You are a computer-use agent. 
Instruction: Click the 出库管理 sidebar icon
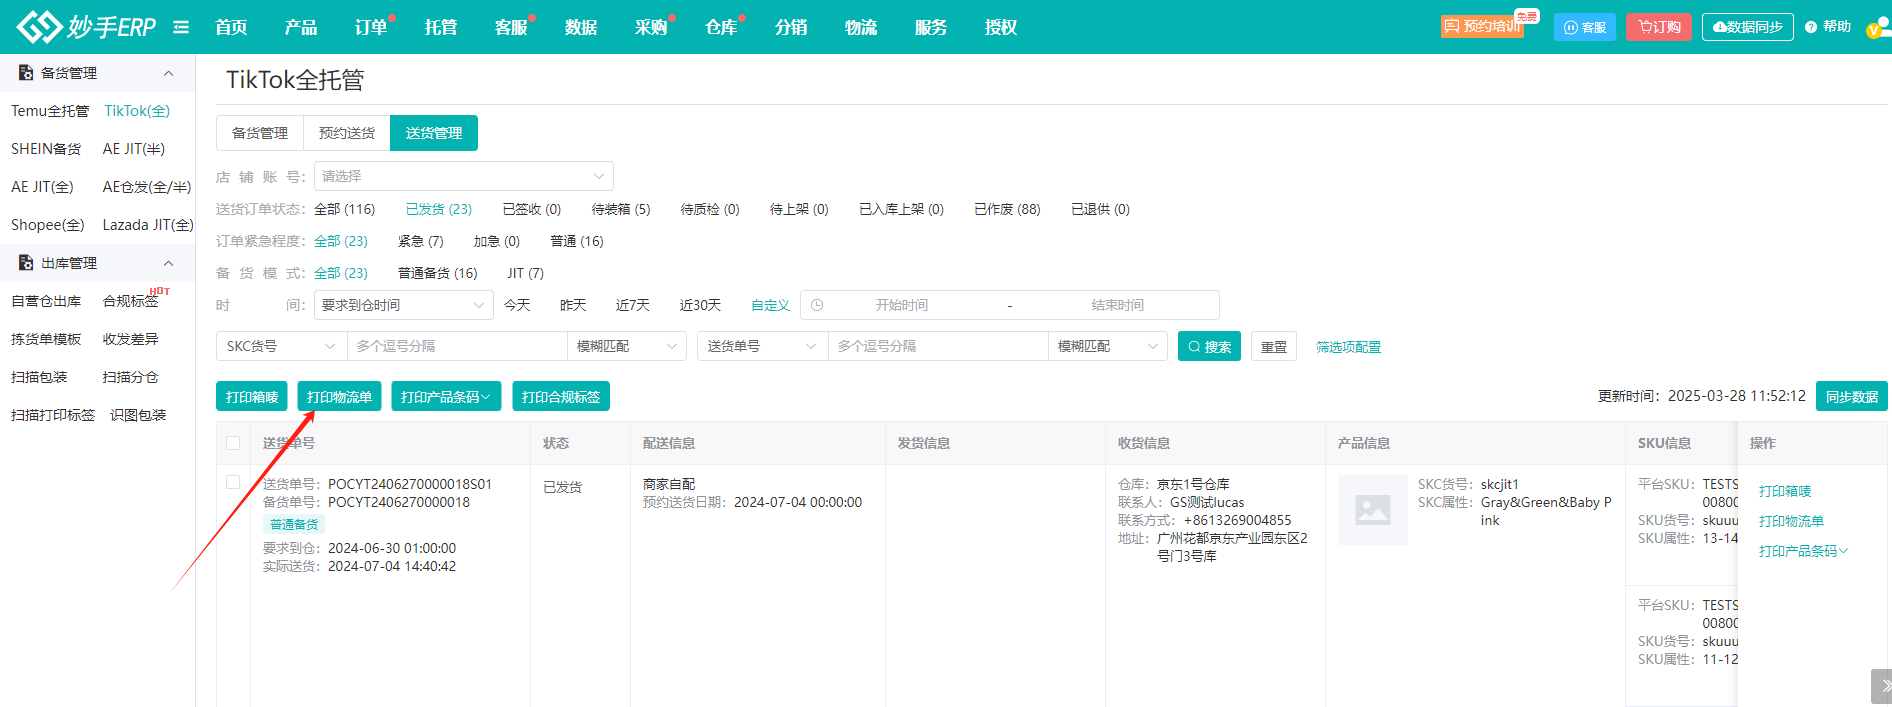tap(26, 263)
